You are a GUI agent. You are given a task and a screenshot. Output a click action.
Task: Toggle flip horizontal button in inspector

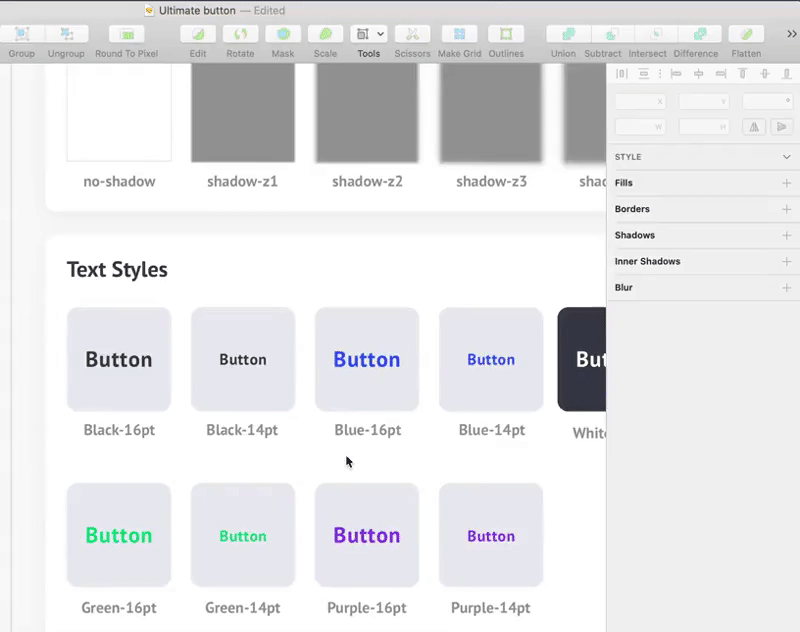click(x=754, y=127)
